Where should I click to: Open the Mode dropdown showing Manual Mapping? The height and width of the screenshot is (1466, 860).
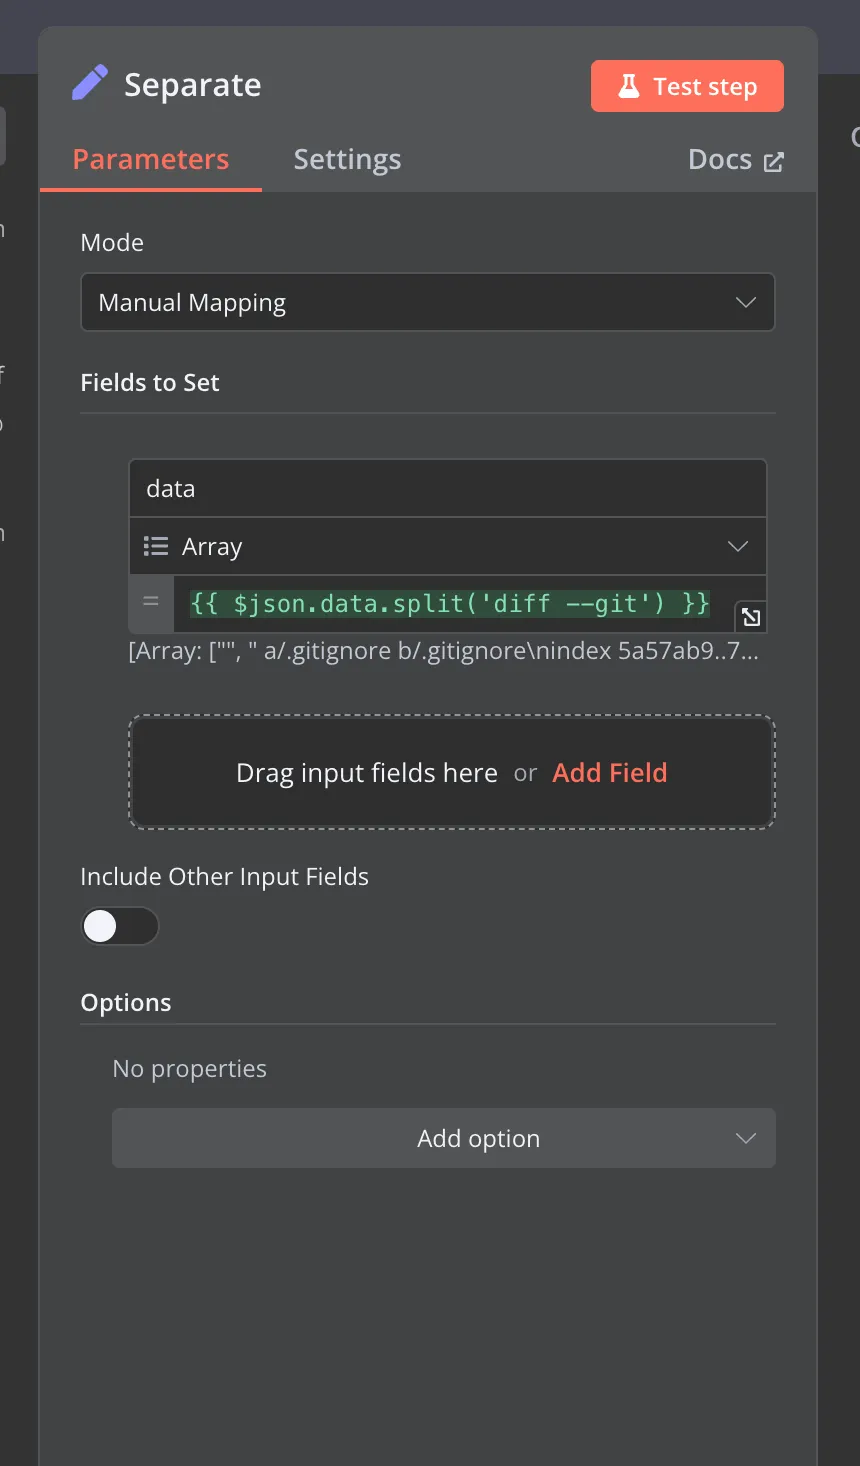point(428,302)
